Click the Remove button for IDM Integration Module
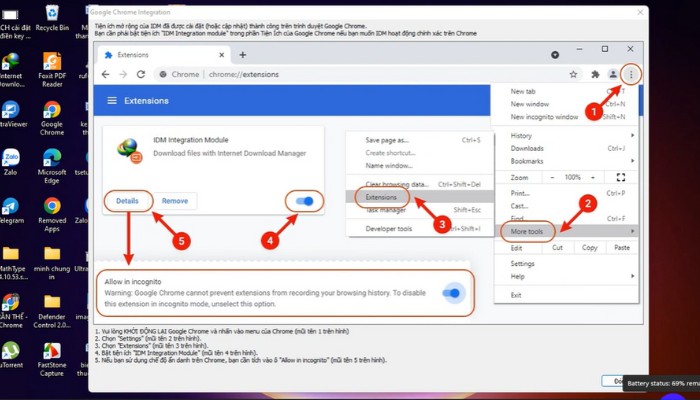Viewport: 700px width, 400px height. [175, 201]
